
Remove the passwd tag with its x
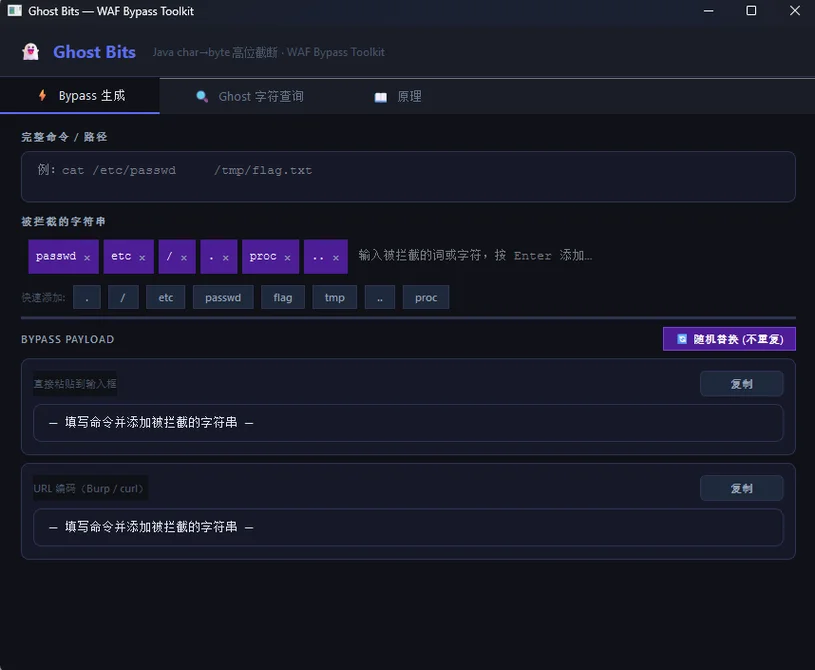pyautogui.click(x=87, y=257)
